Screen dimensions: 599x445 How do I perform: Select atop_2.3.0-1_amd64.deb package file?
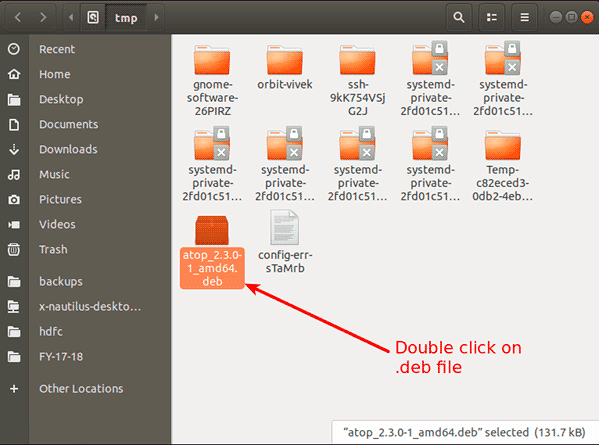tap(212, 251)
